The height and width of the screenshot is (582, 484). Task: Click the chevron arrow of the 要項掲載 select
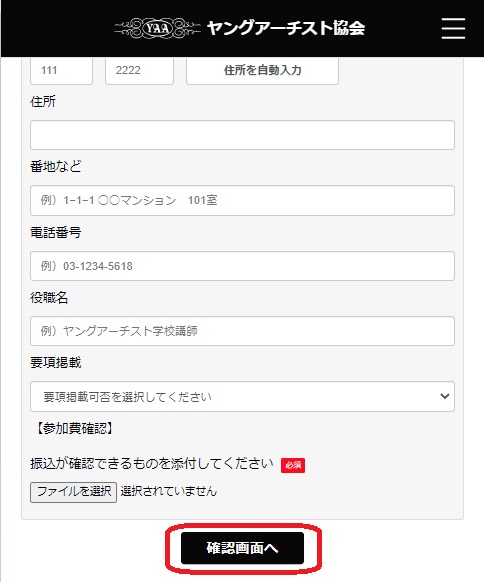445,396
